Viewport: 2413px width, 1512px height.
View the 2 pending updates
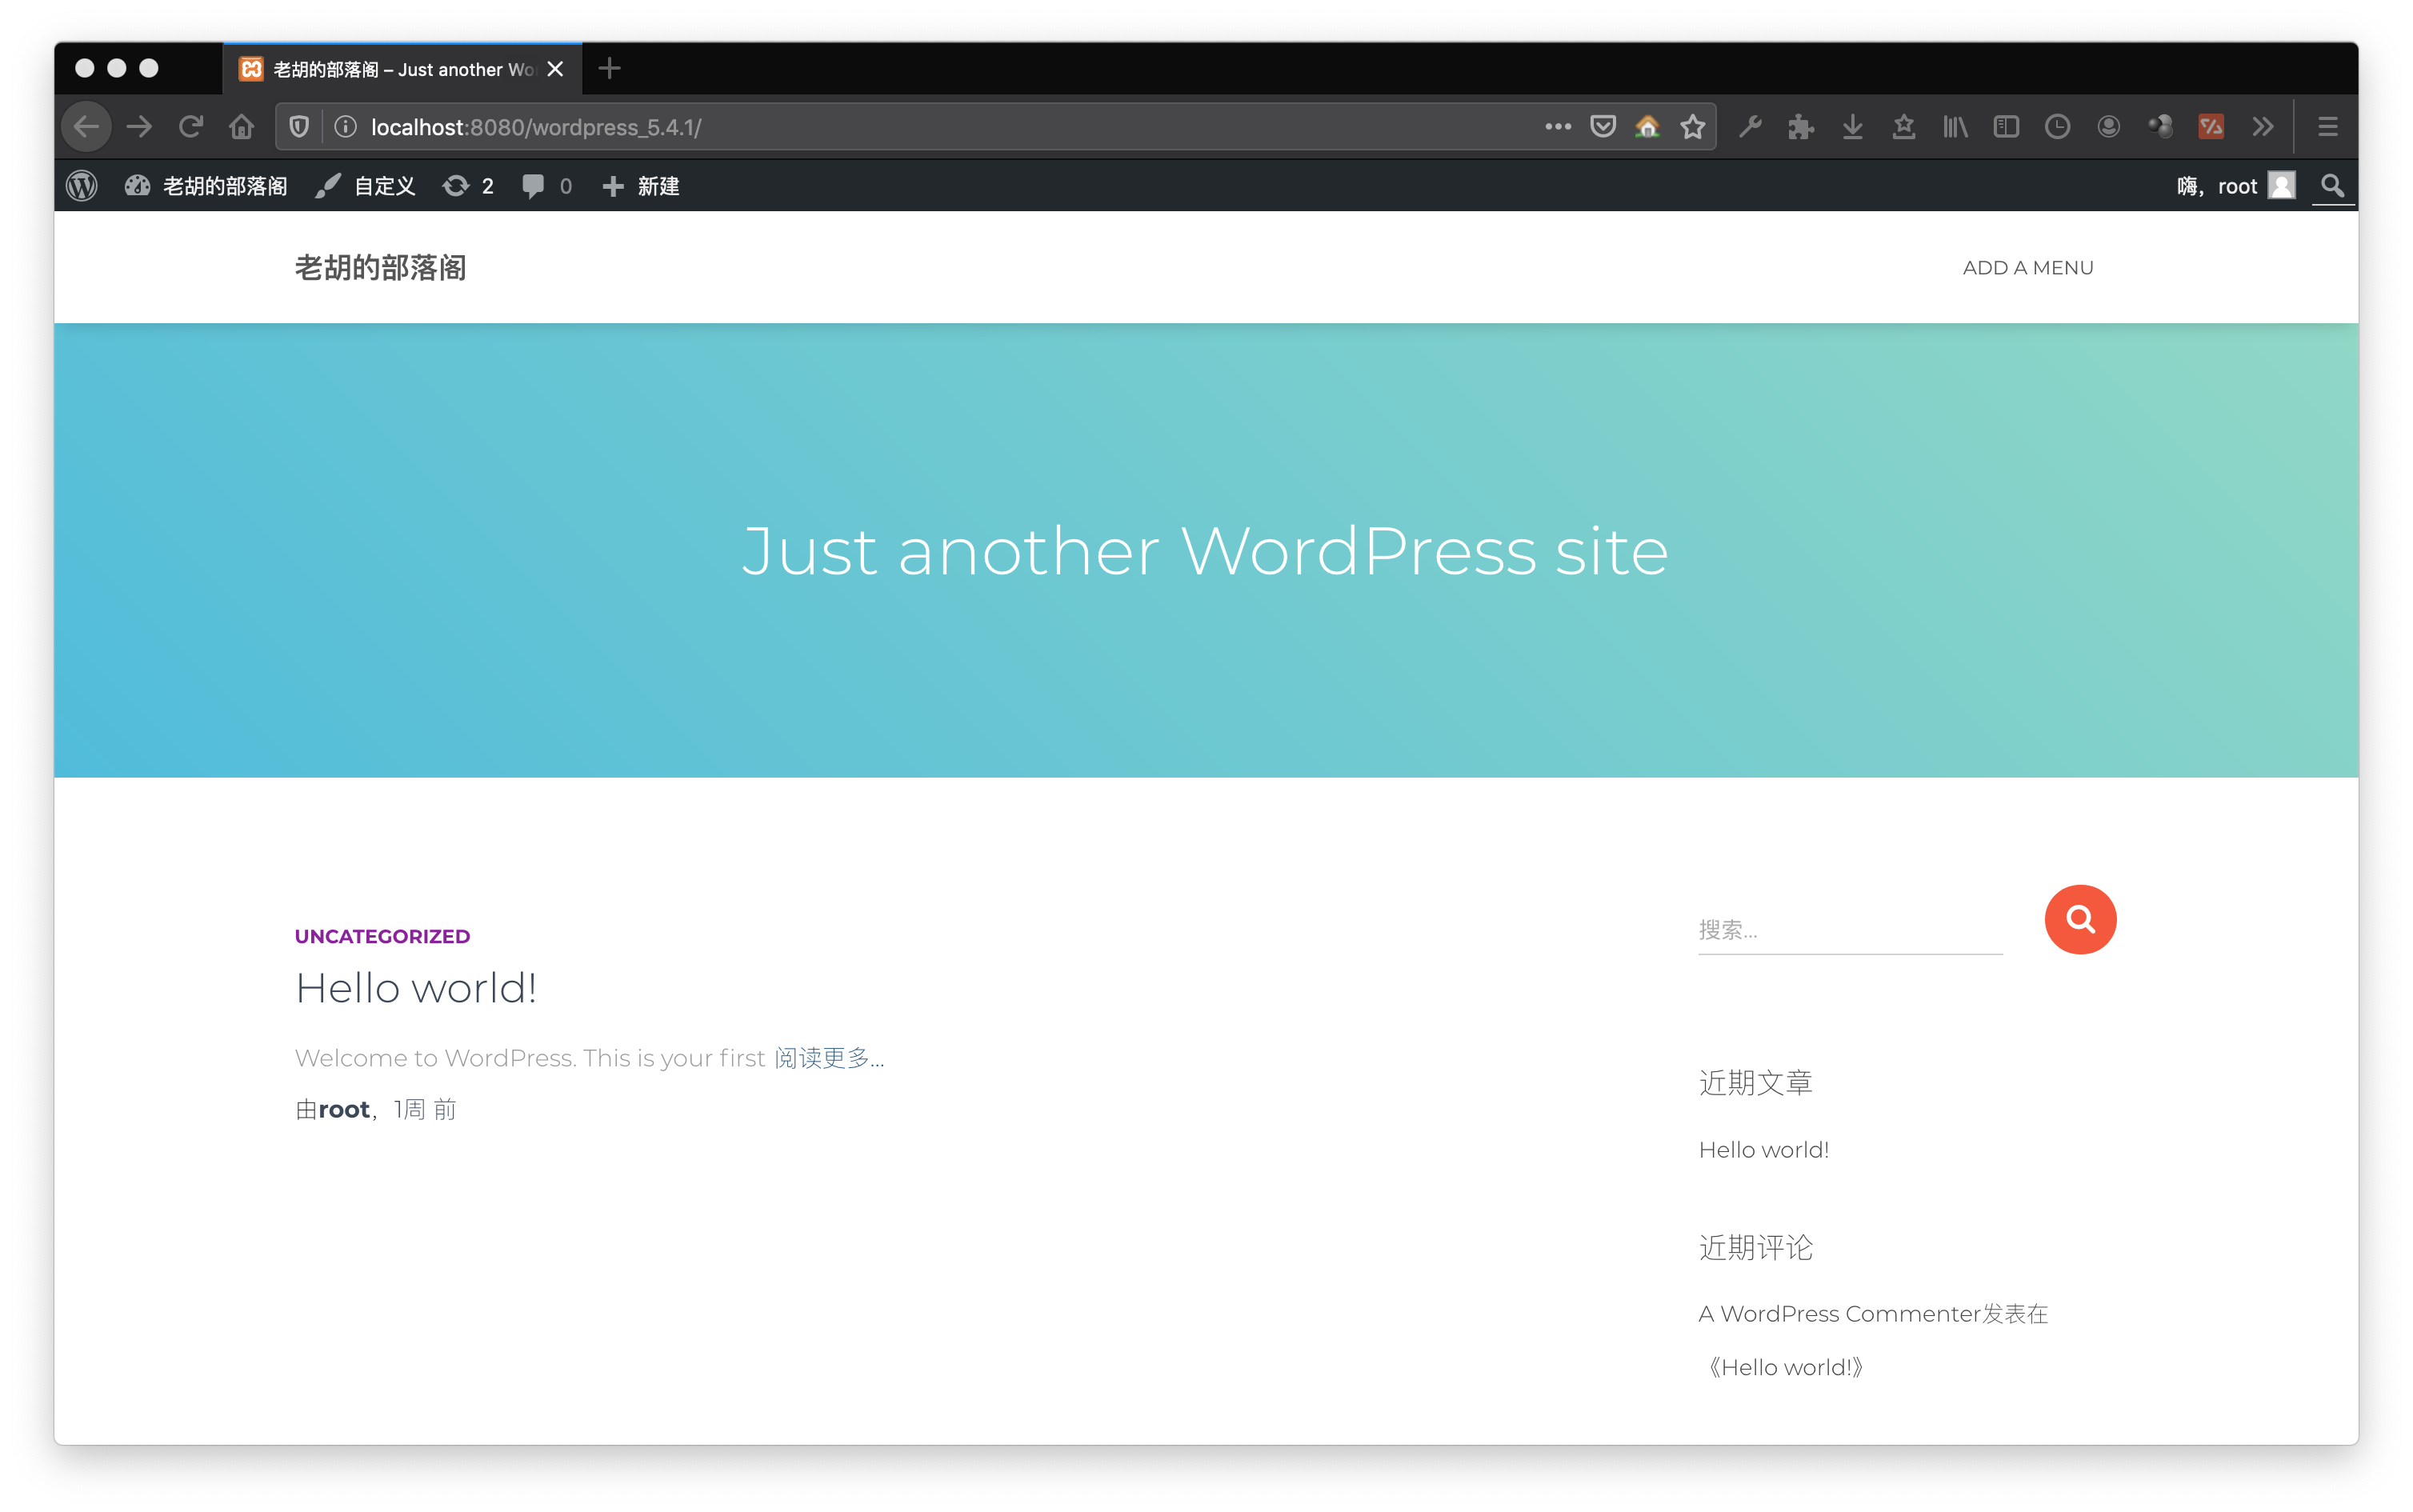click(x=468, y=186)
